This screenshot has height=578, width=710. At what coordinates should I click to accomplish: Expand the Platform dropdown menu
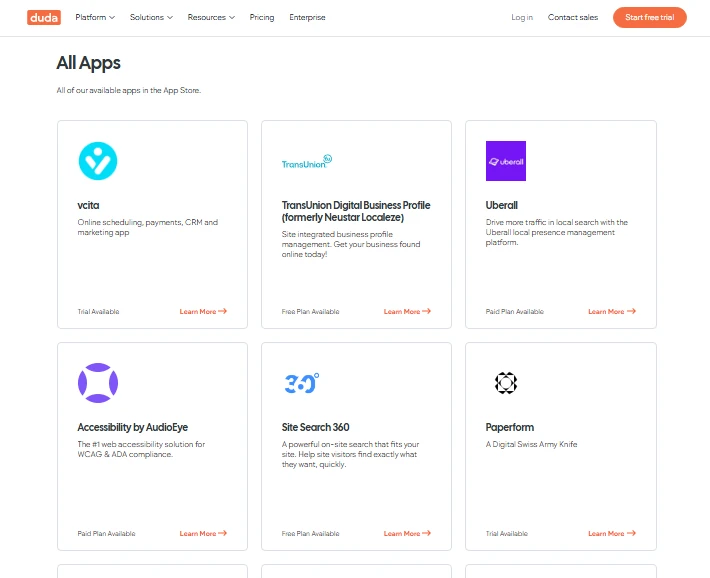(95, 17)
